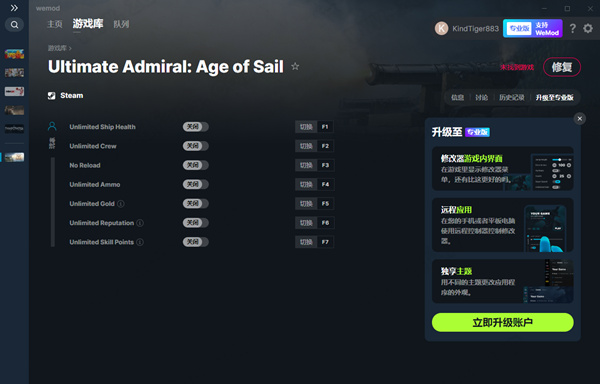
Task: Open the settings gear icon
Action: click(x=588, y=28)
